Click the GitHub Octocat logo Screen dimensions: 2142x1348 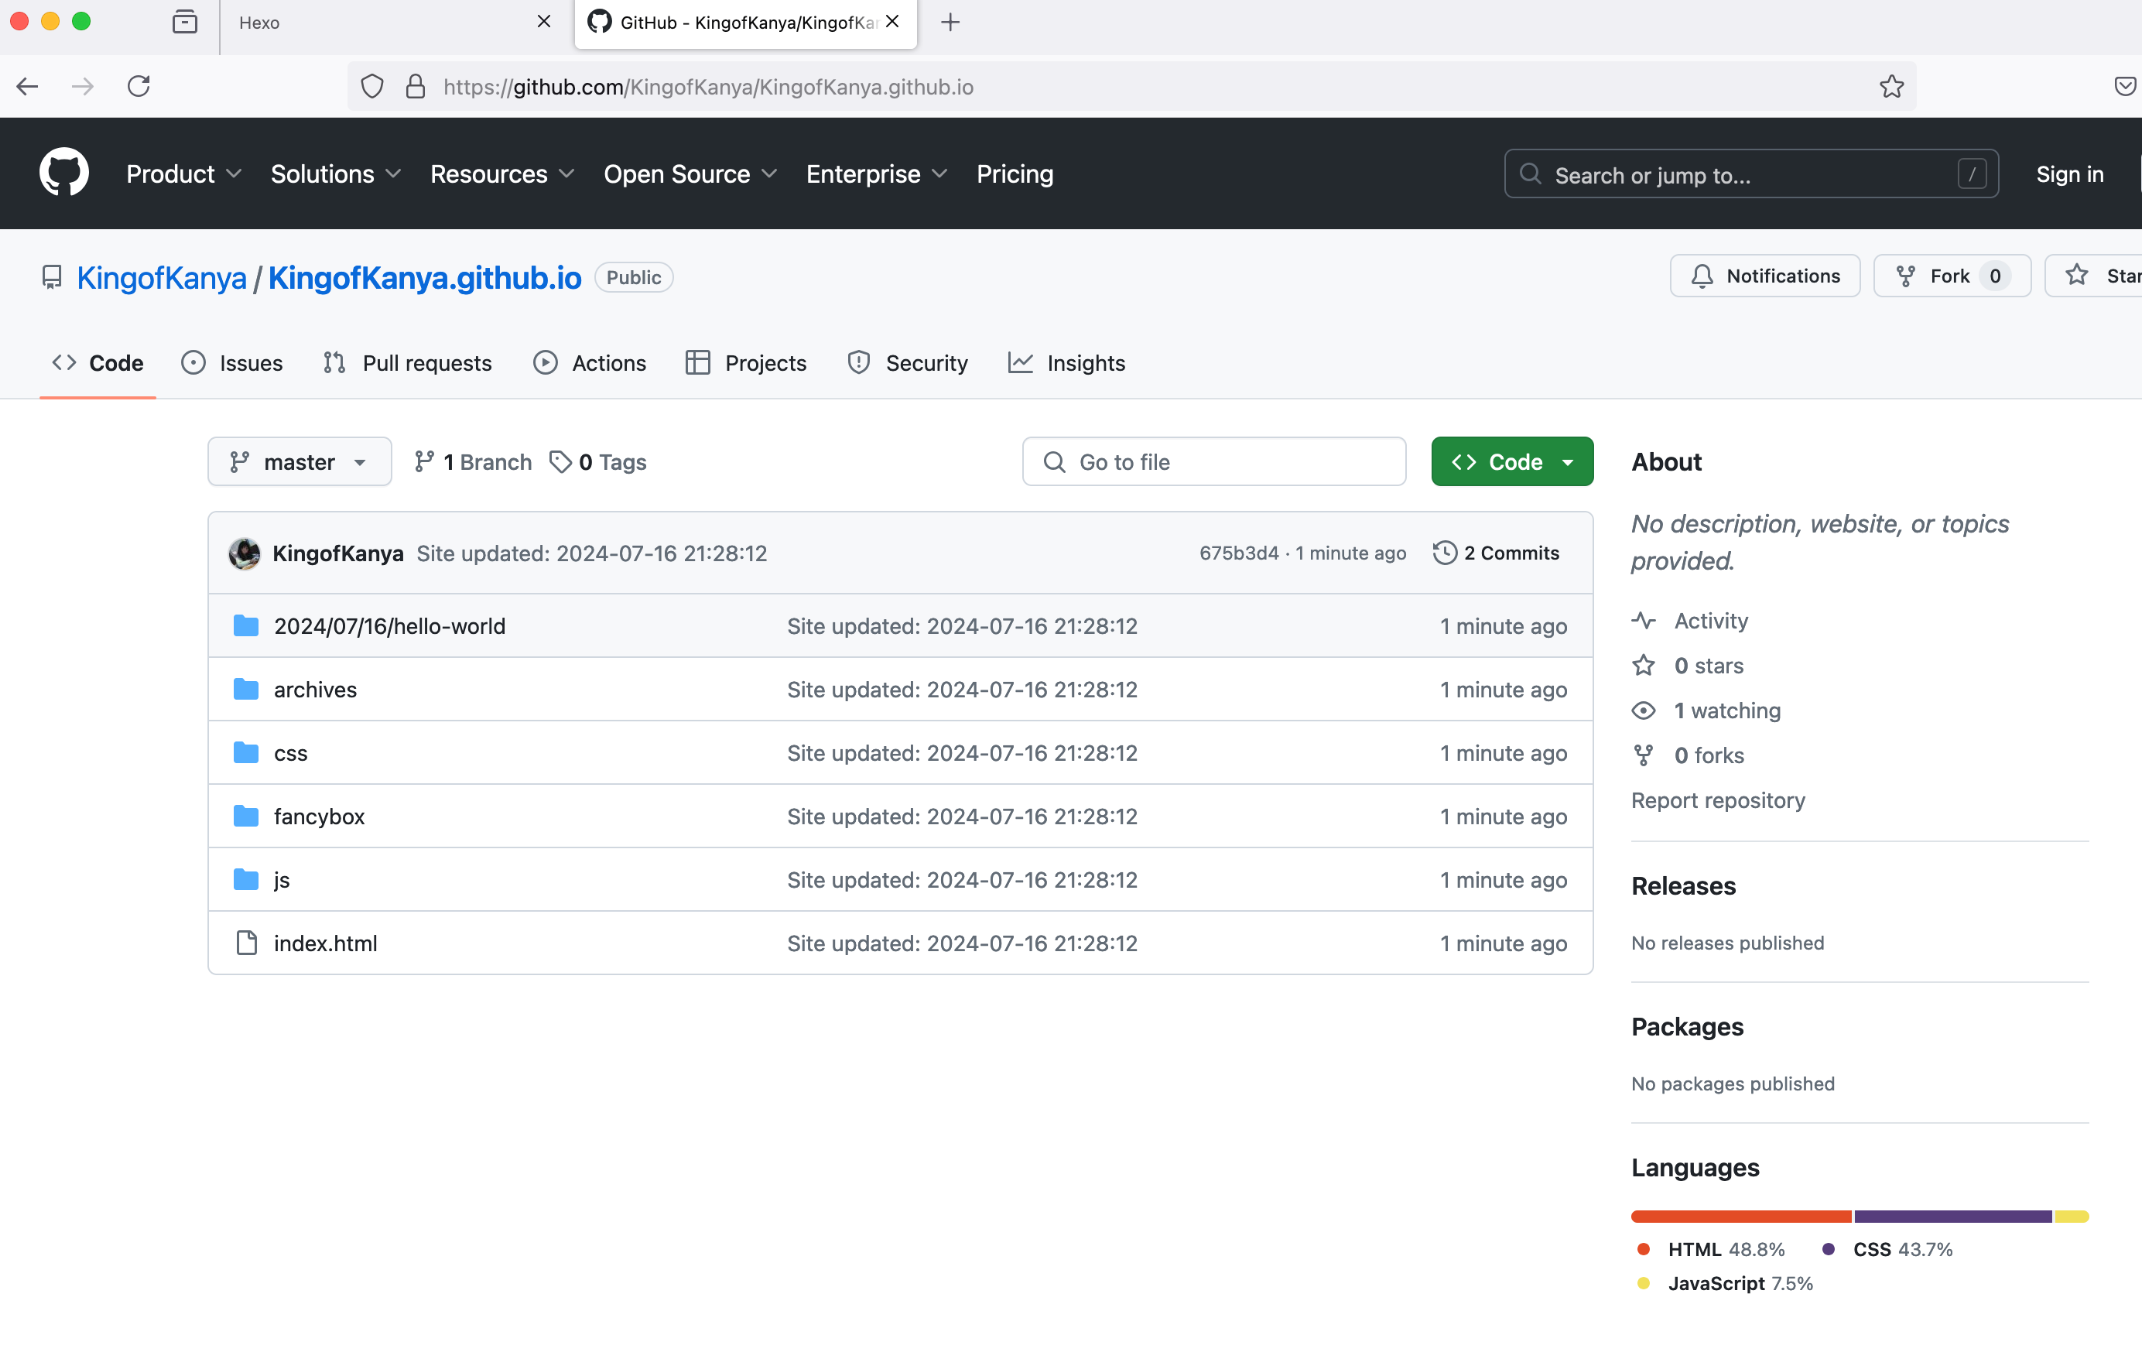tap(64, 173)
